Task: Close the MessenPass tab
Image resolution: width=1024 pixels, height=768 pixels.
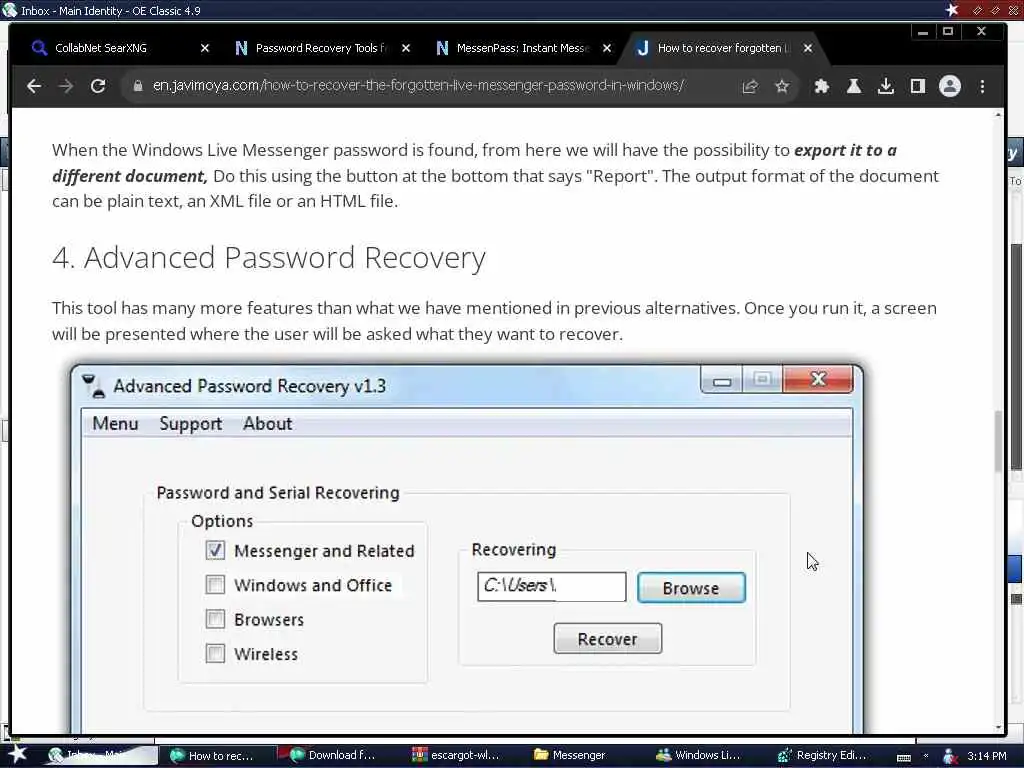Action: tap(607, 48)
